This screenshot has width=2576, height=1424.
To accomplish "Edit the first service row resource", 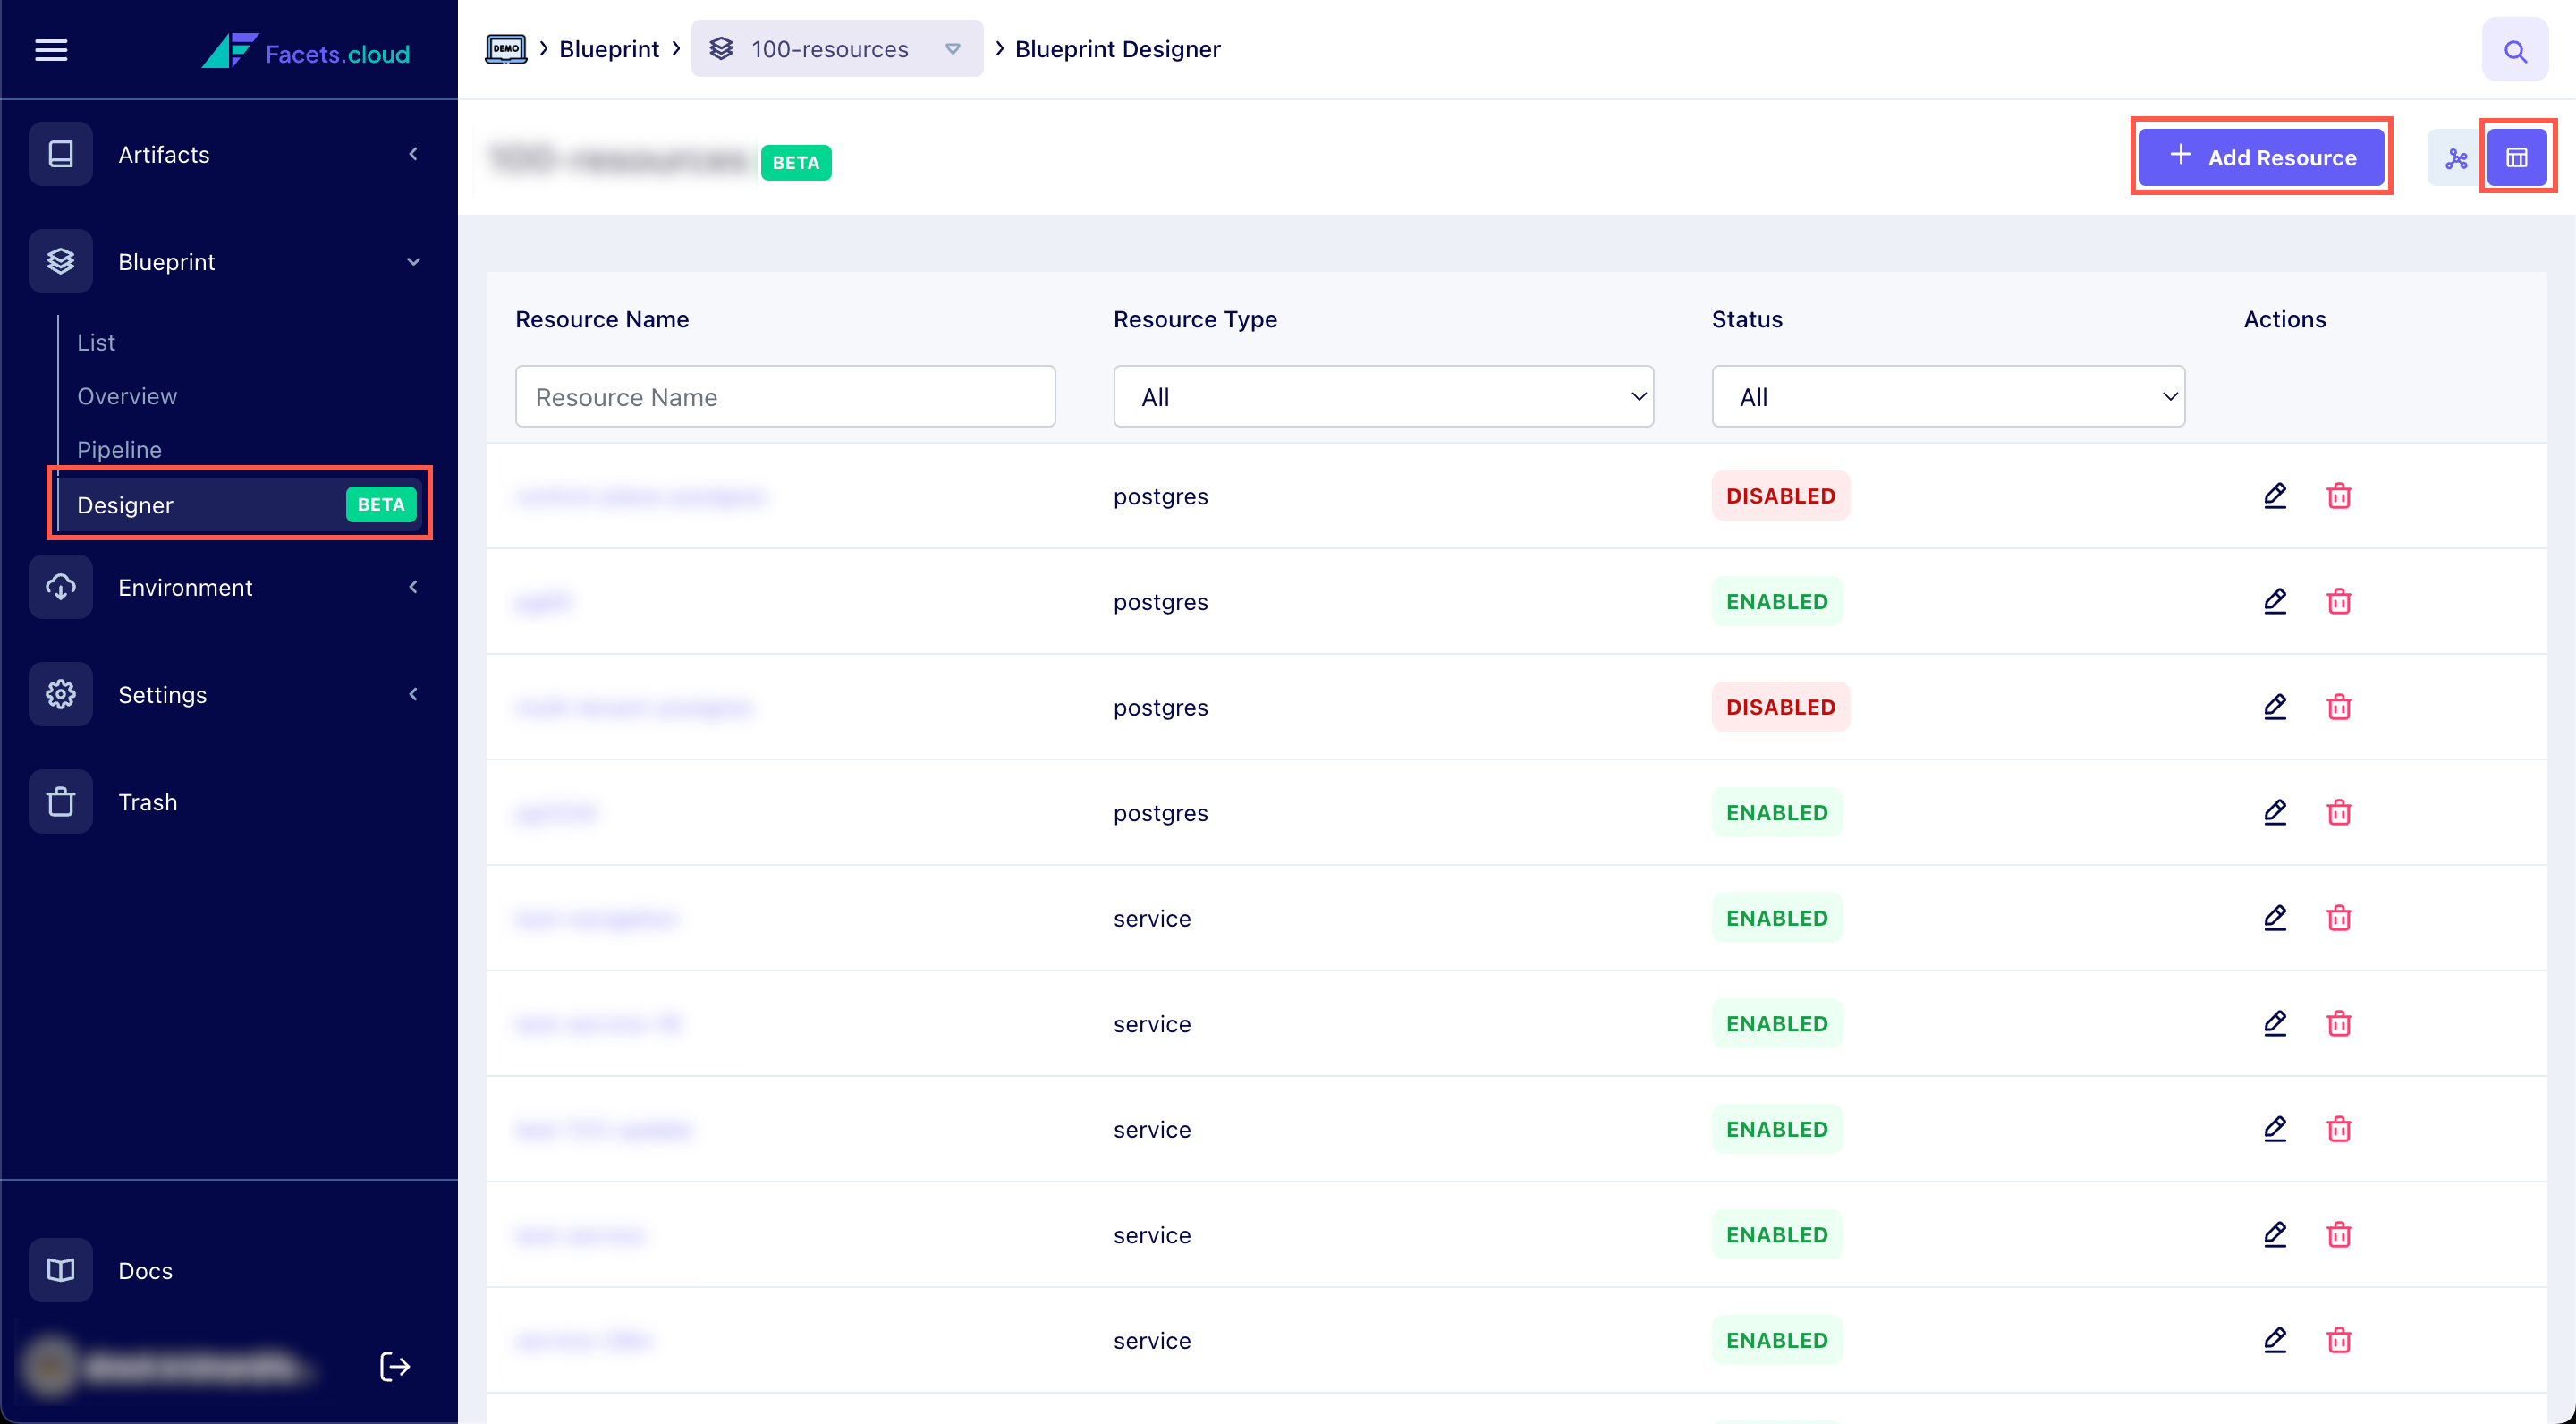I will point(2274,917).
